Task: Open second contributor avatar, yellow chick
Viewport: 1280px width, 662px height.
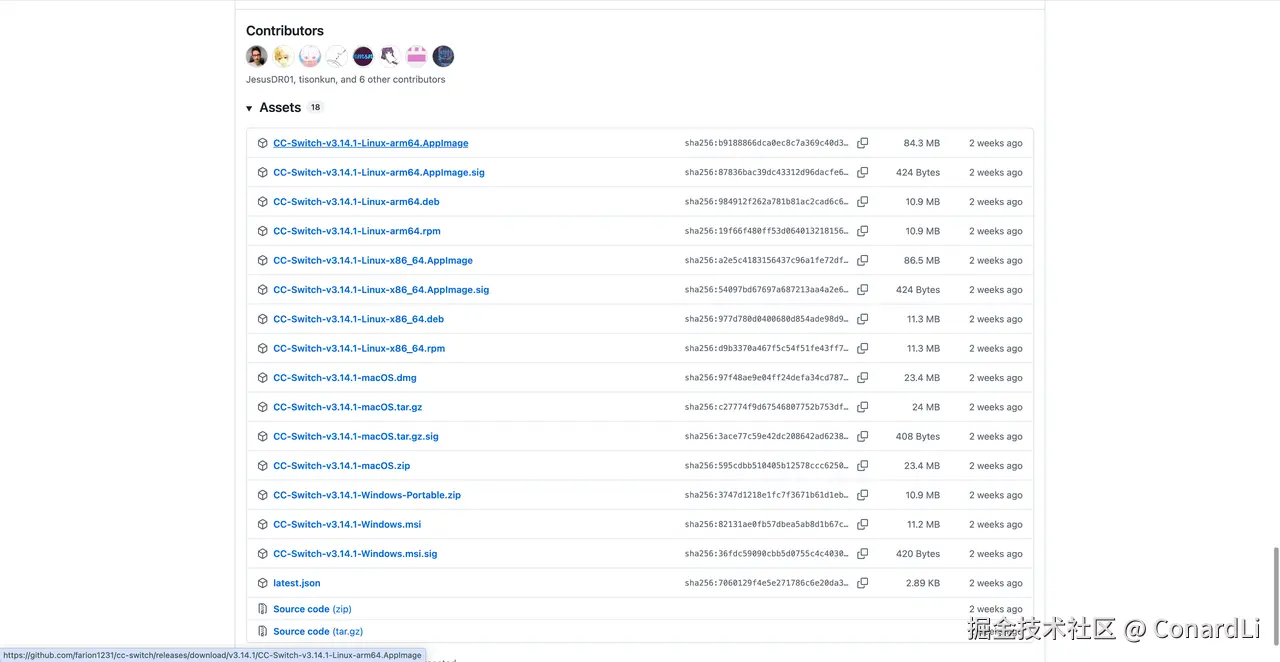Action: click(x=283, y=56)
